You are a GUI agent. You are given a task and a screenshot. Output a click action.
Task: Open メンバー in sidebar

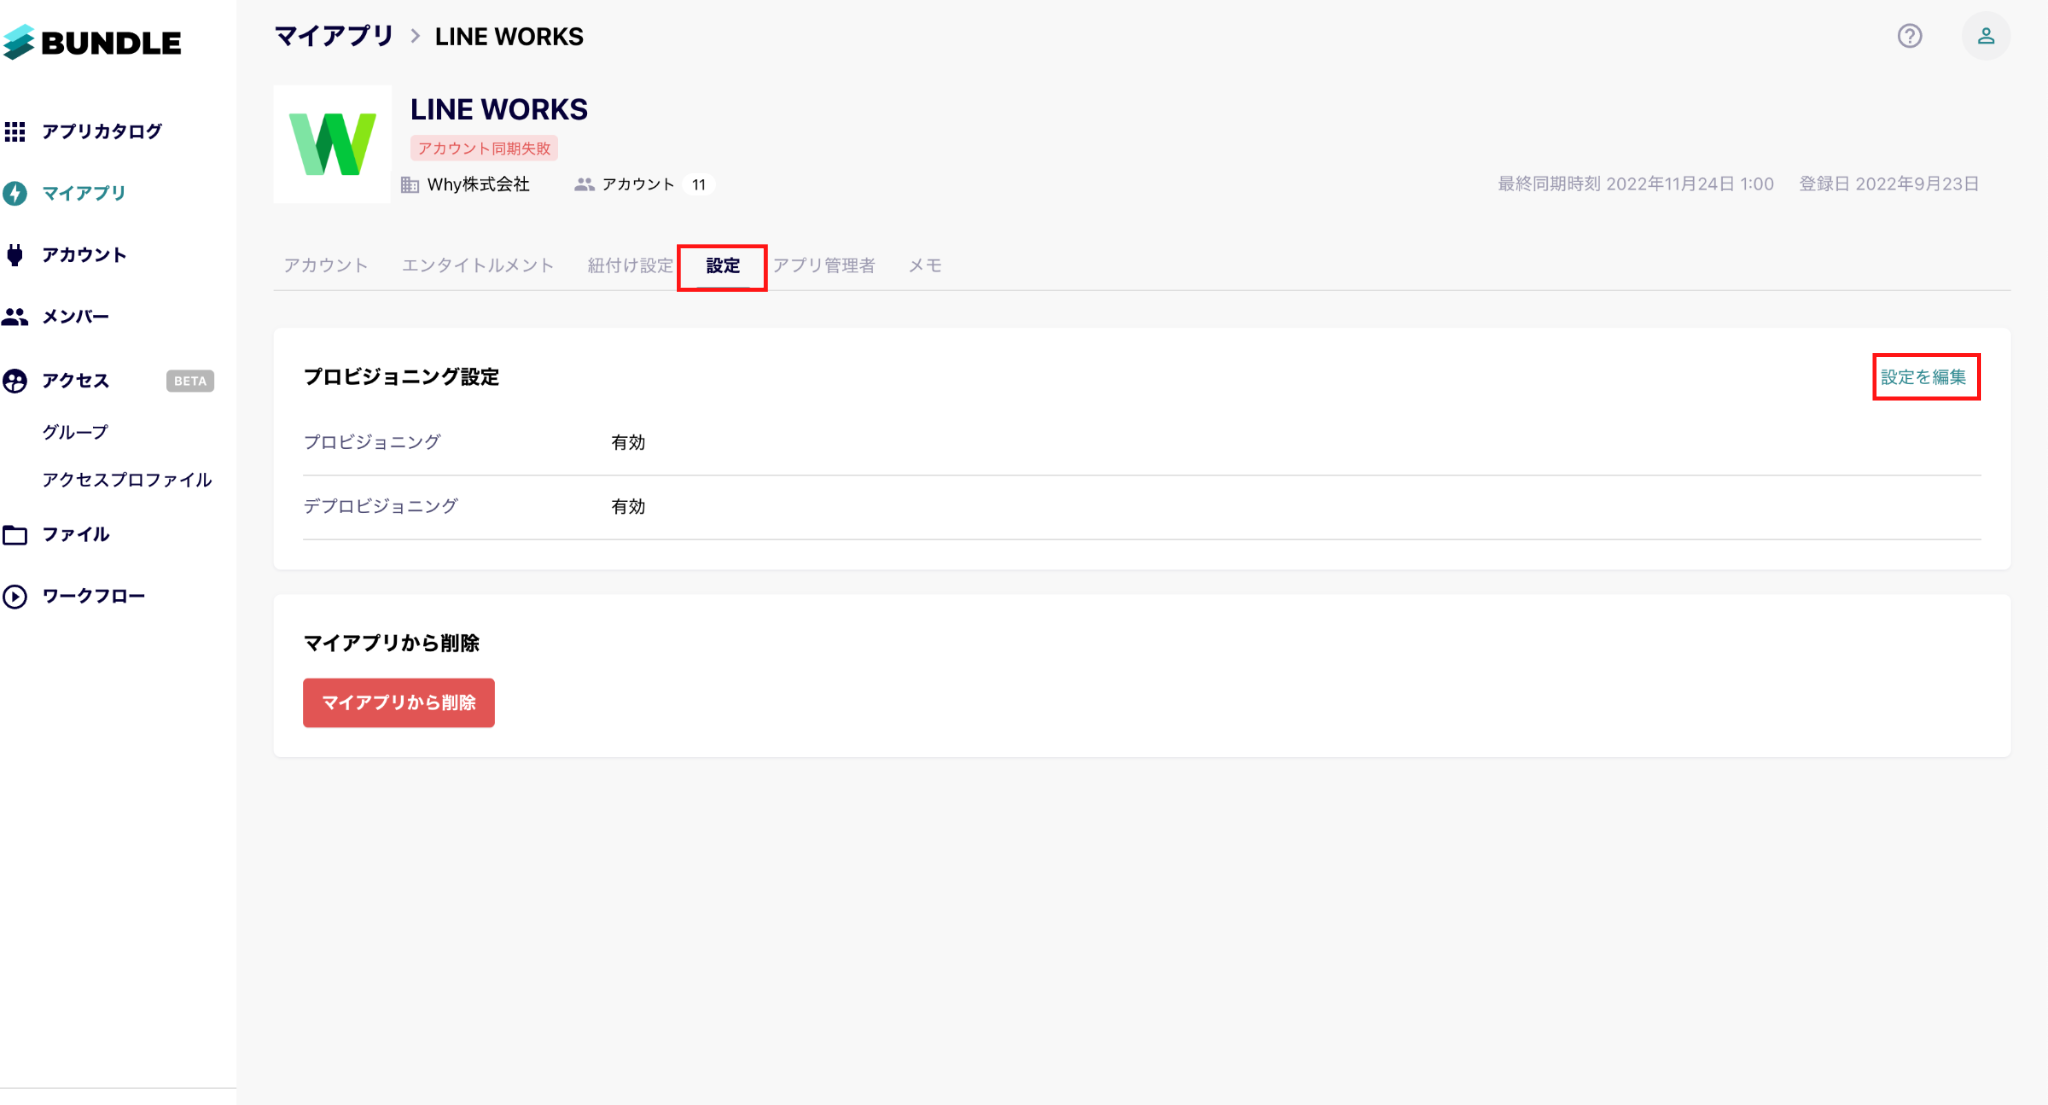pos(76,317)
